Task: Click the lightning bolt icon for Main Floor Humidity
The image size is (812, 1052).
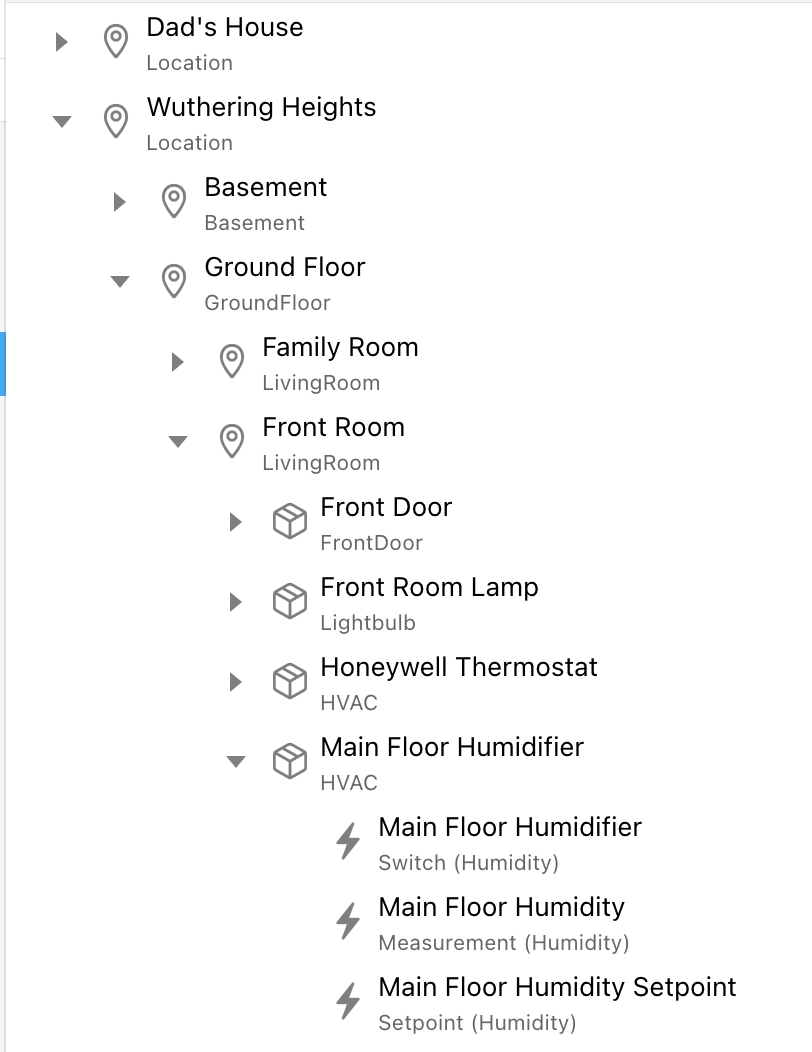Action: point(348,922)
